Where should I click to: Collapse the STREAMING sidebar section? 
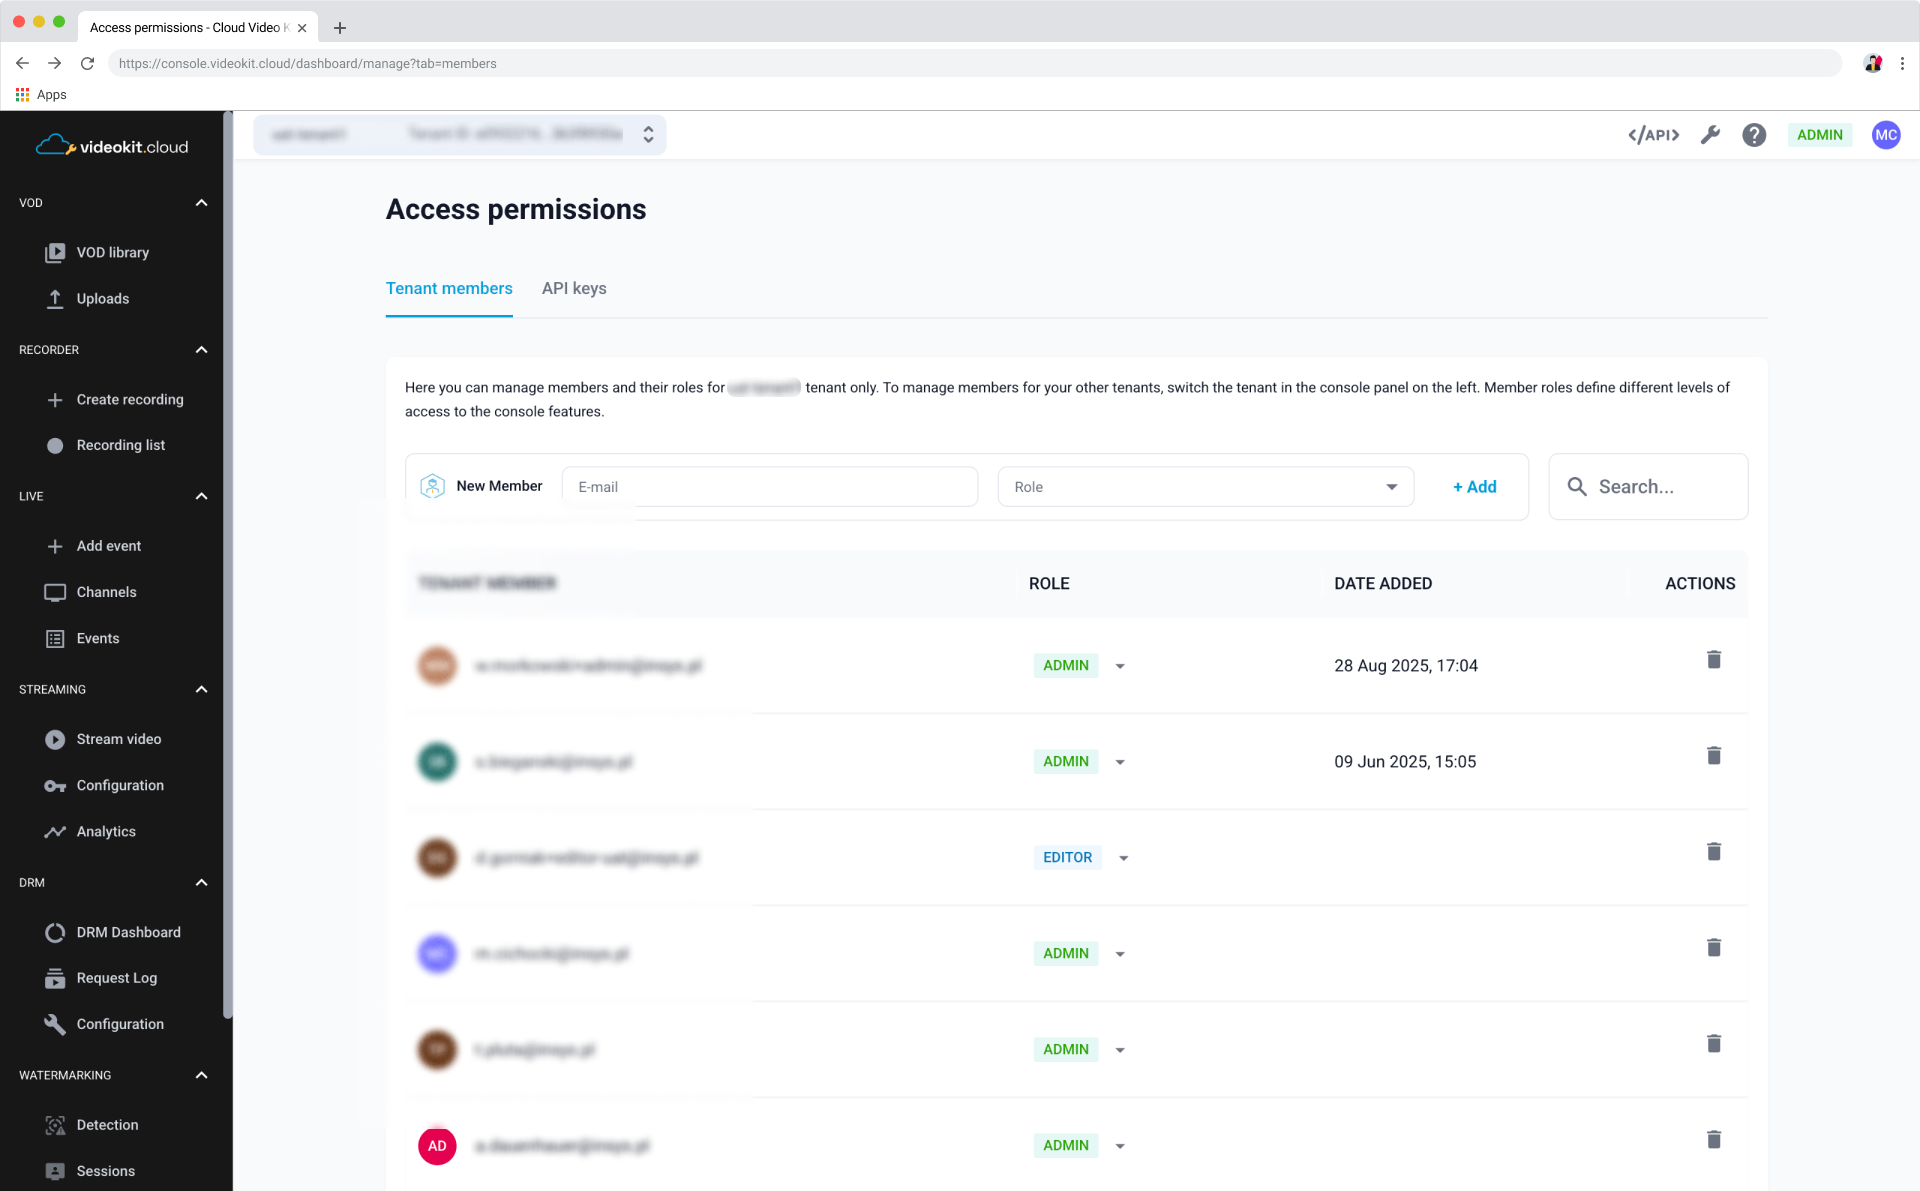point(200,689)
